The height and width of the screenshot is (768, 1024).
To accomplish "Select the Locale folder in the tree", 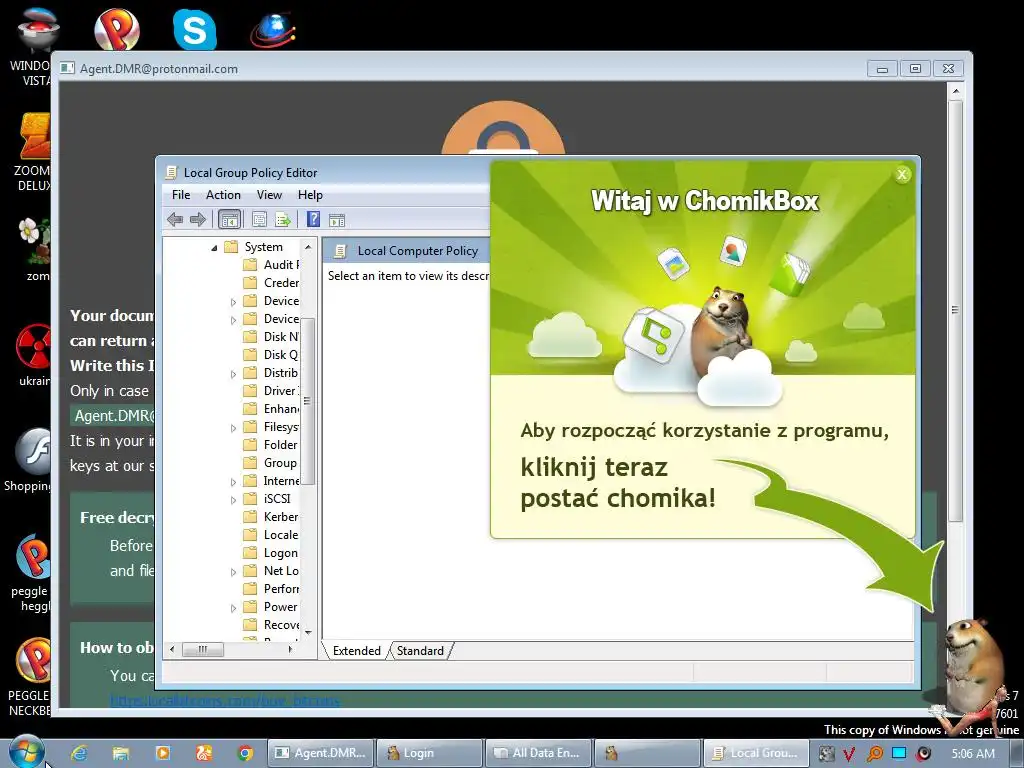I will click(271, 535).
